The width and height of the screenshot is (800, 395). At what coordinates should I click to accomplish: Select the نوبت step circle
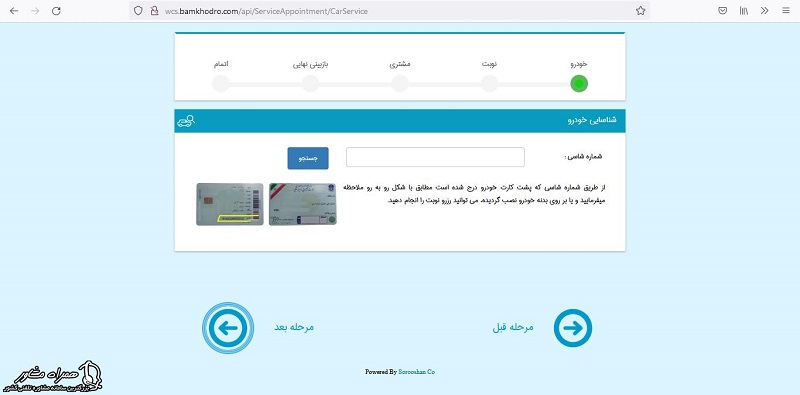tap(489, 83)
